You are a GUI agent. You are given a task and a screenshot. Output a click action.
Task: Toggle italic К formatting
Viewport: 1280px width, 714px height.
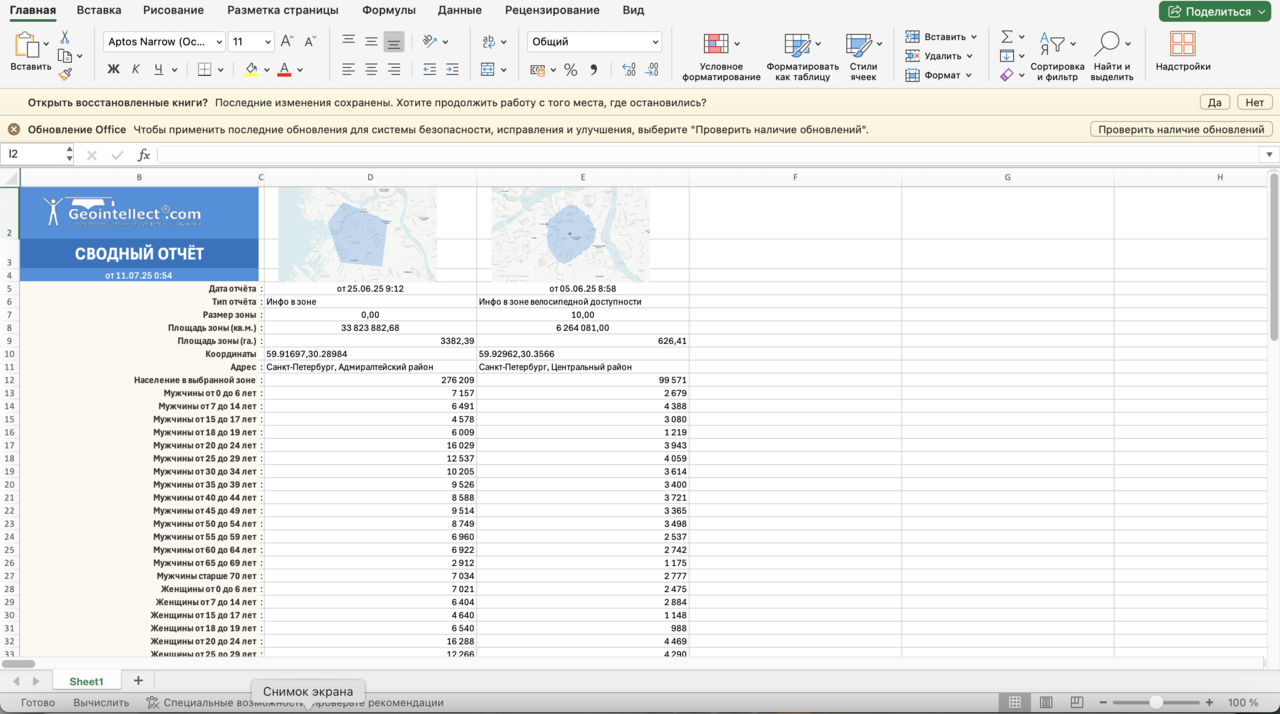[x=136, y=70]
